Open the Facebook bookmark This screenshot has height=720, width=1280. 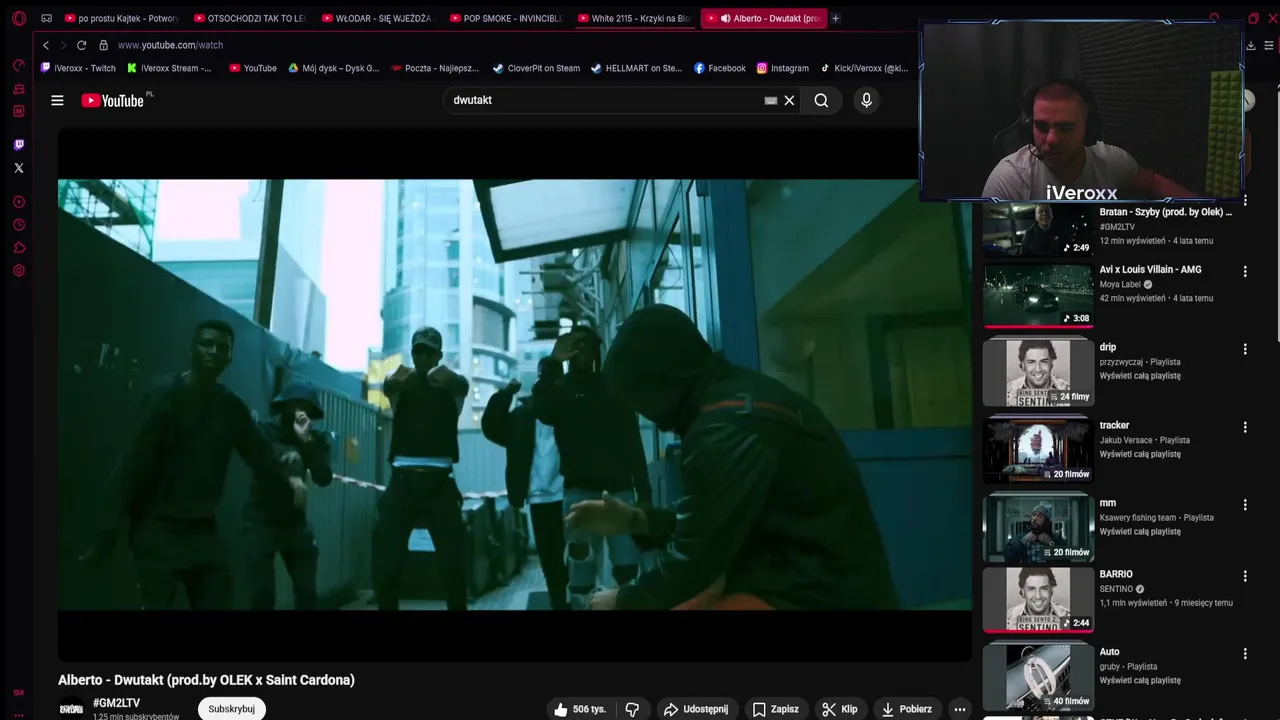coord(719,68)
